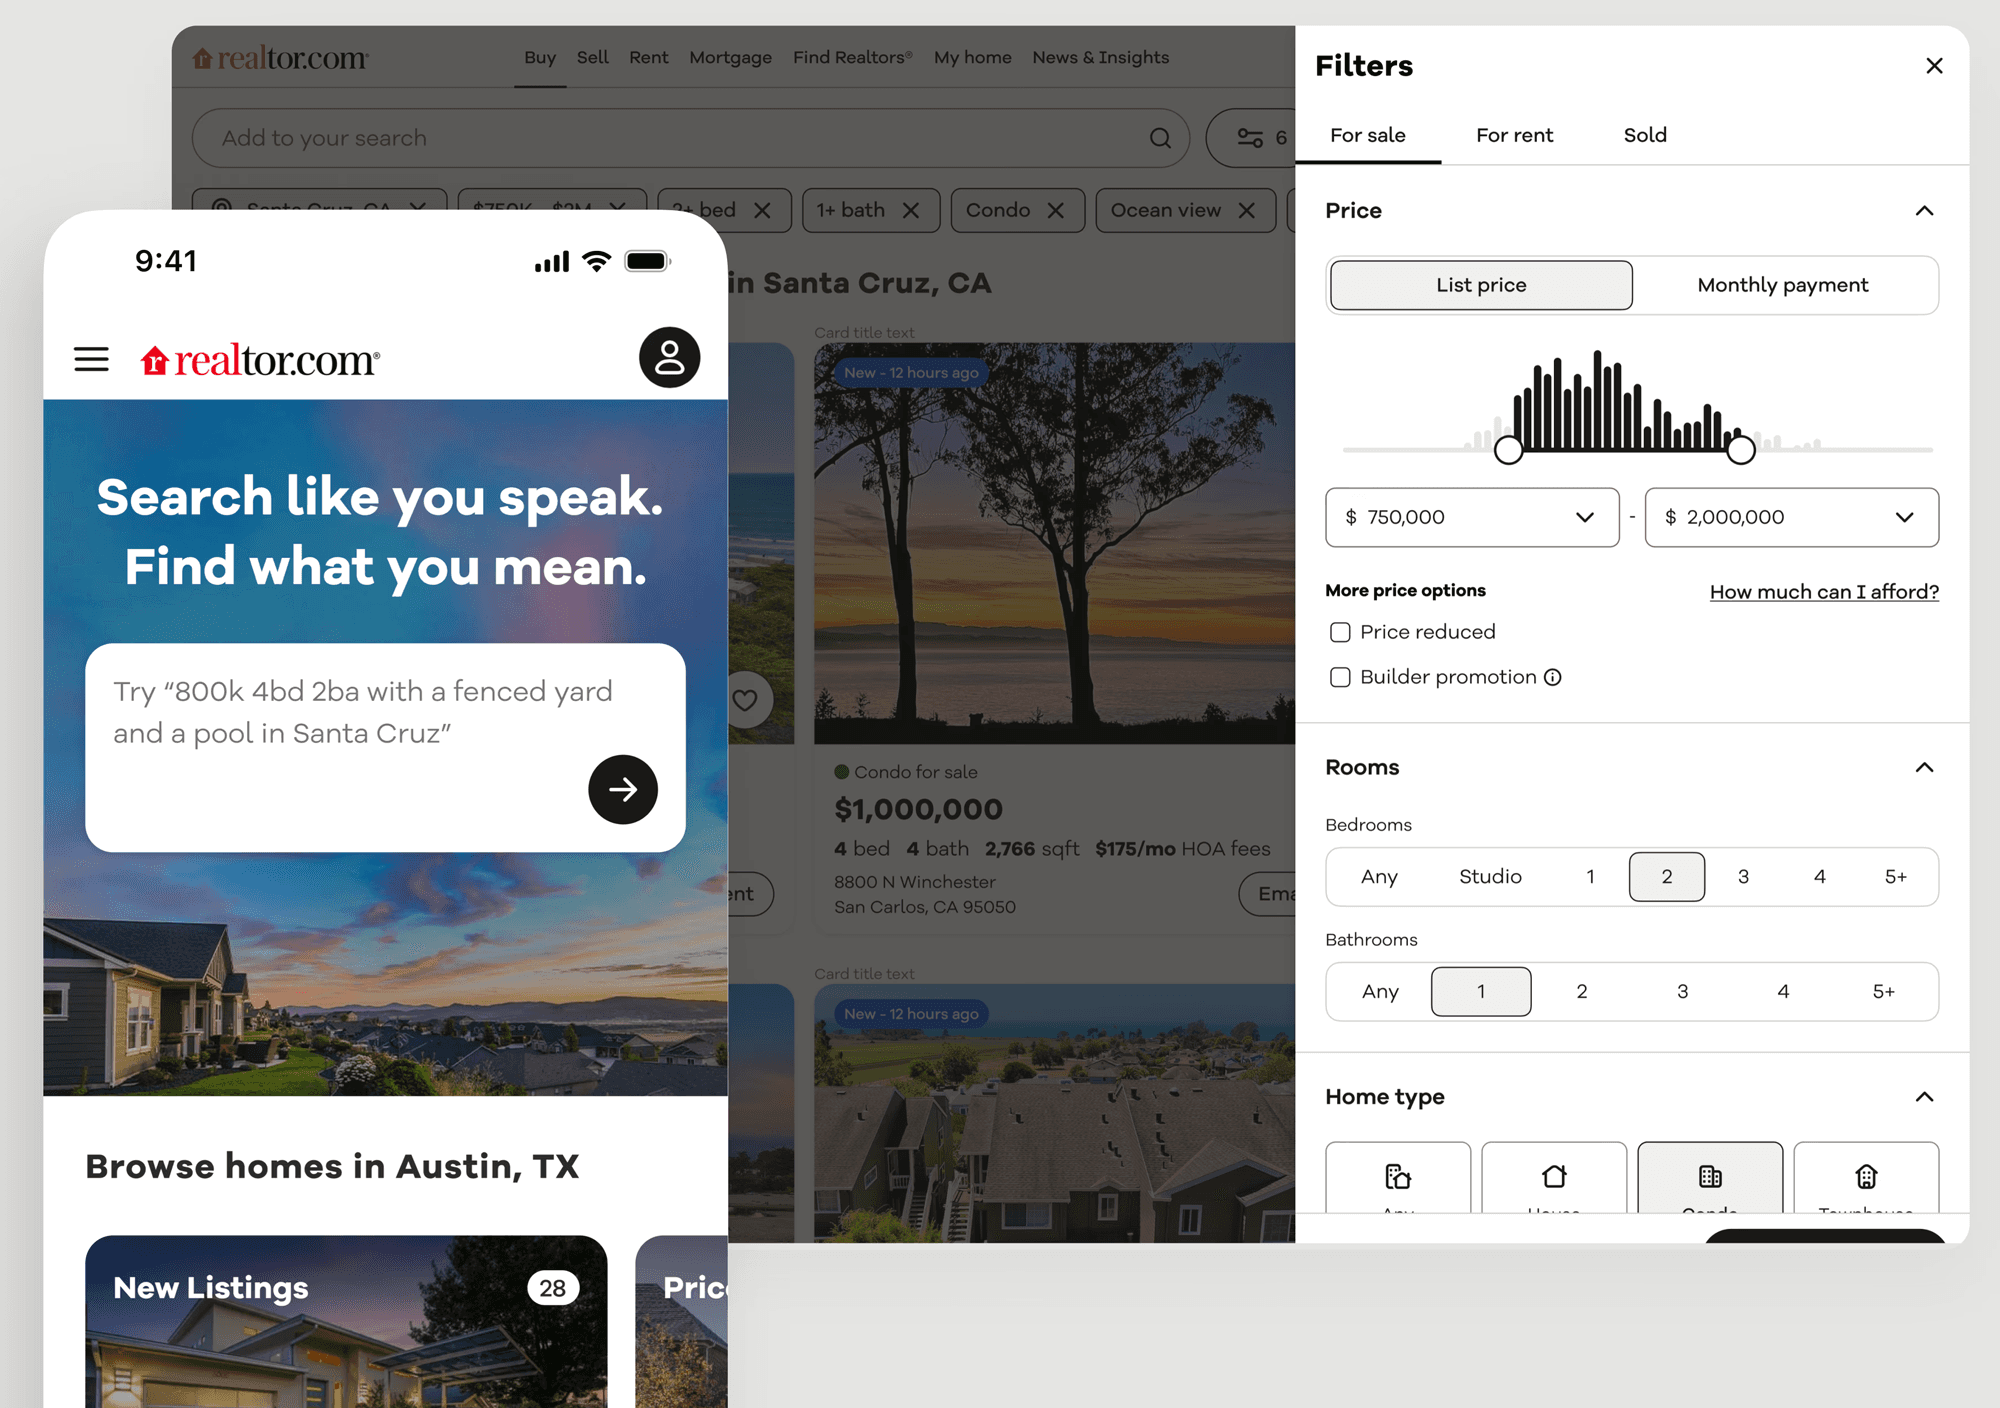Check the Builder promotion option
The width and height of the screenshot is (2000, 1408).
1340,677
